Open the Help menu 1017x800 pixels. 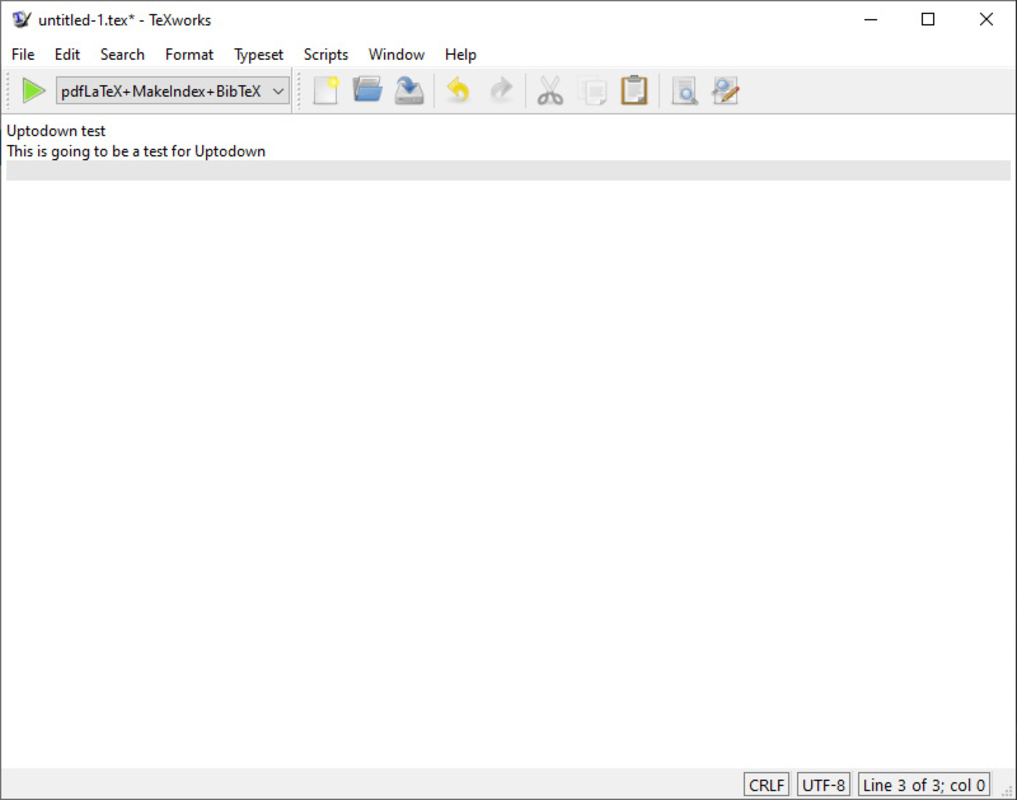[x=461, y=55]
